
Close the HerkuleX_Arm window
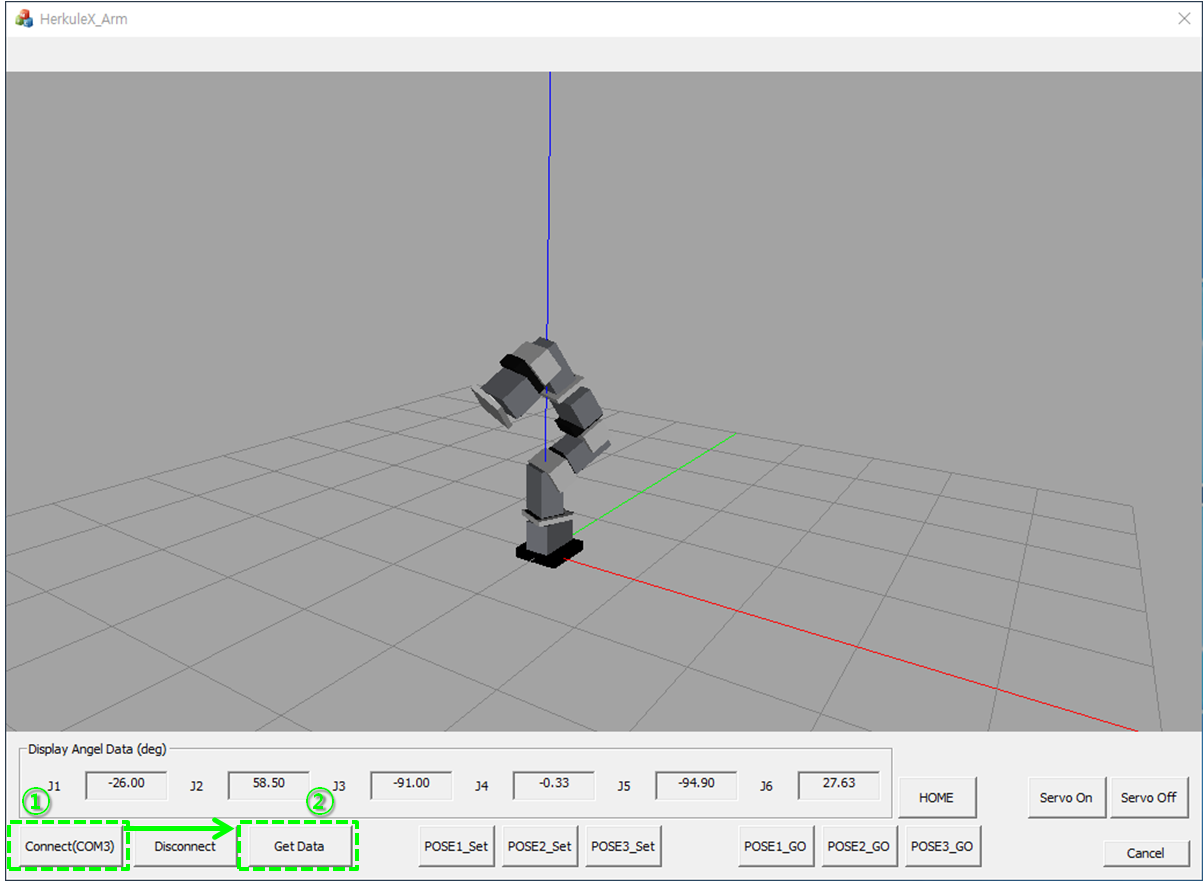coord(1183,18)
